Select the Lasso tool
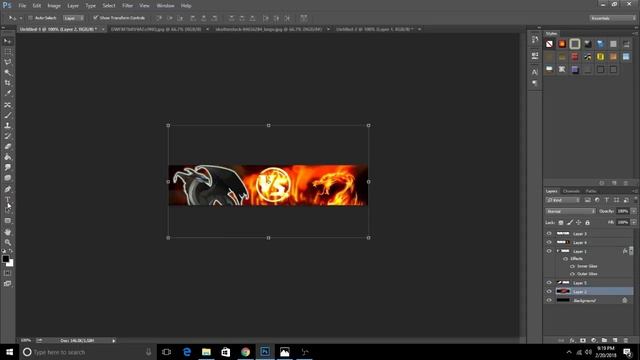 point(7,62)
